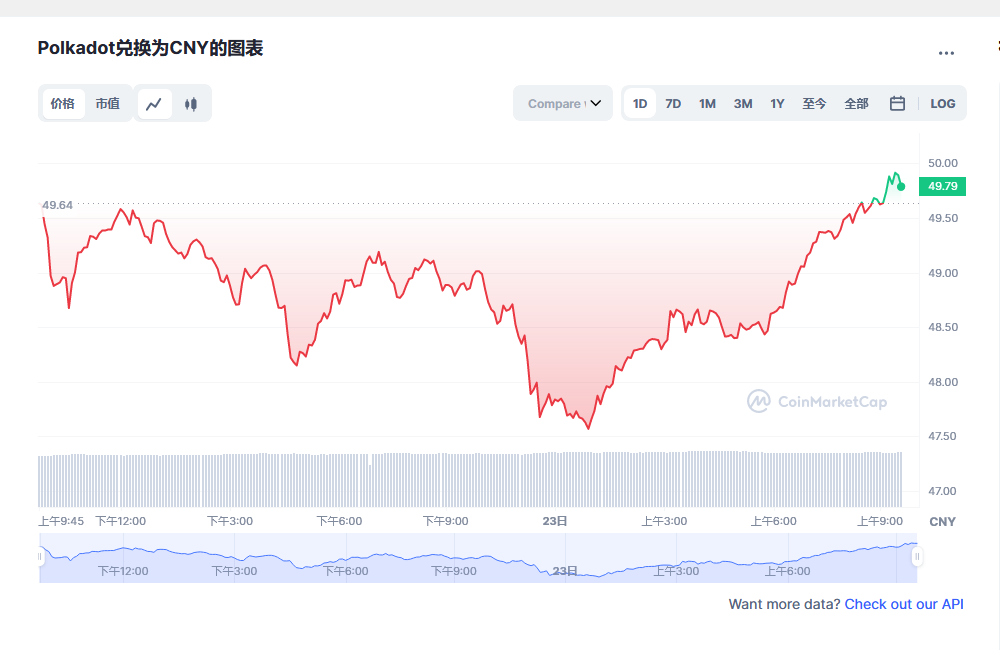Select the 1Y time range
This screenshot has height=650, width=1000.
[x=777, y=103]
